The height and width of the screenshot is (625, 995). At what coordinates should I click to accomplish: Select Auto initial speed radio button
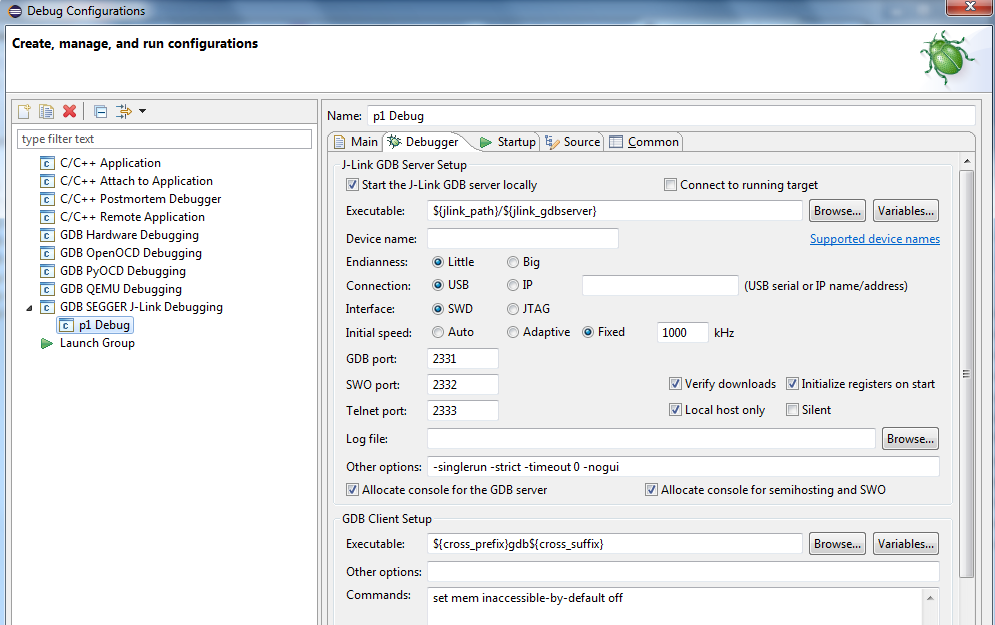coord(438,332)
